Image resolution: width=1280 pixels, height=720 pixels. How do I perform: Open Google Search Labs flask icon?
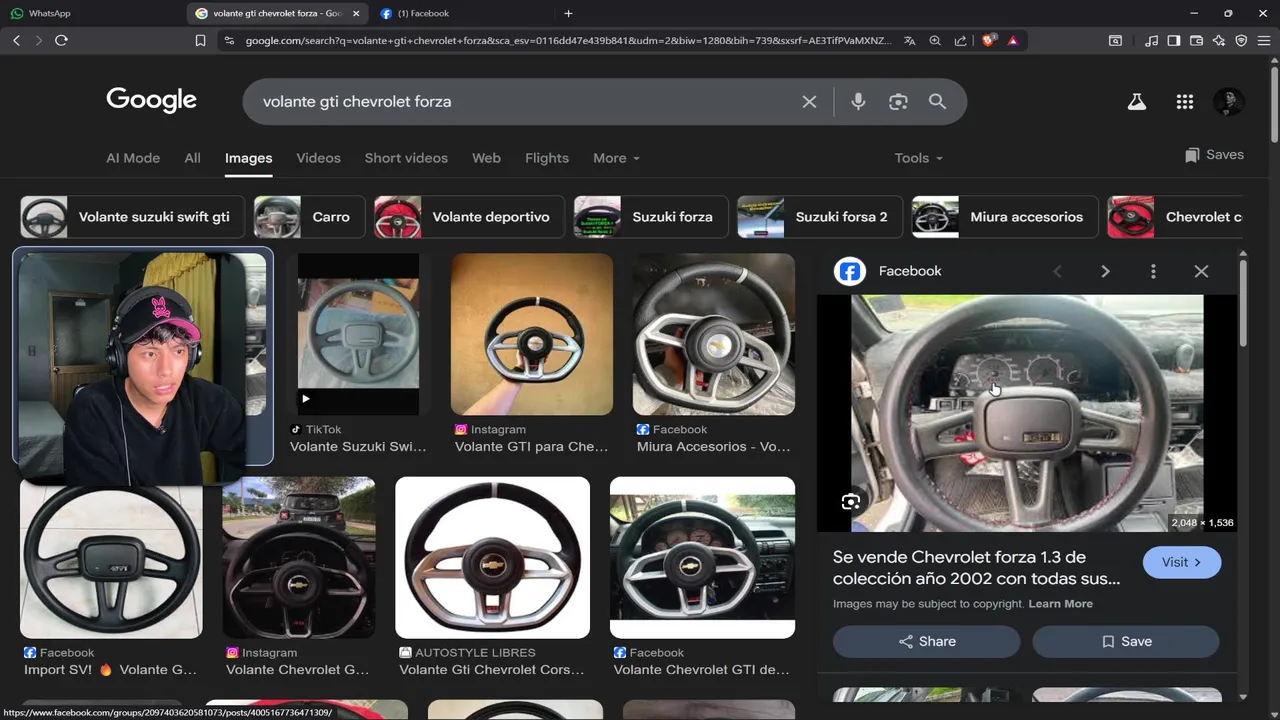(1137, 101)
